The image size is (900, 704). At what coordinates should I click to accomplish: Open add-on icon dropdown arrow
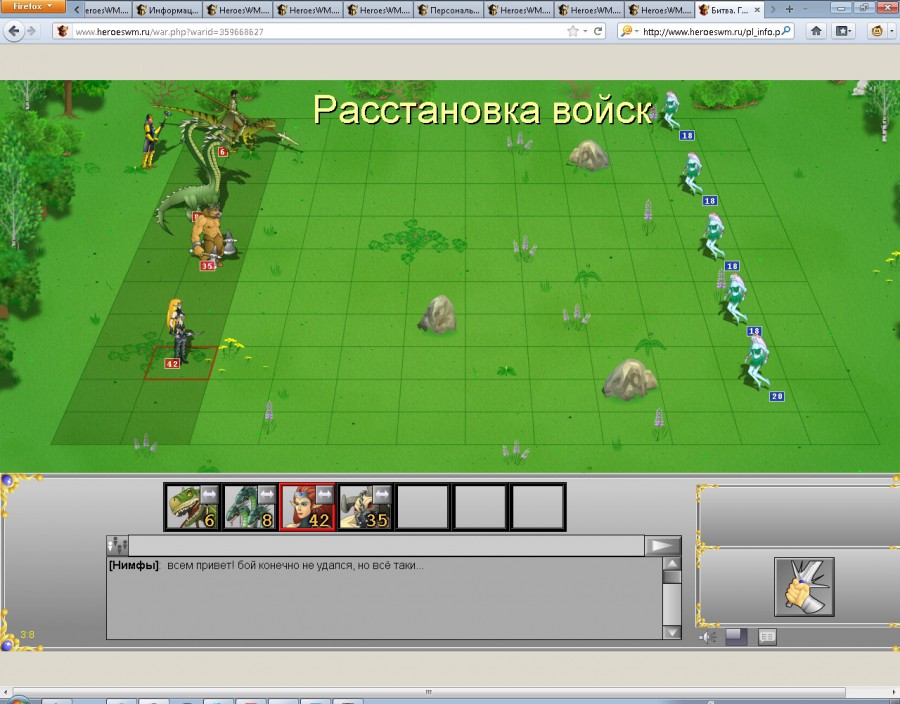pos(891,32)
